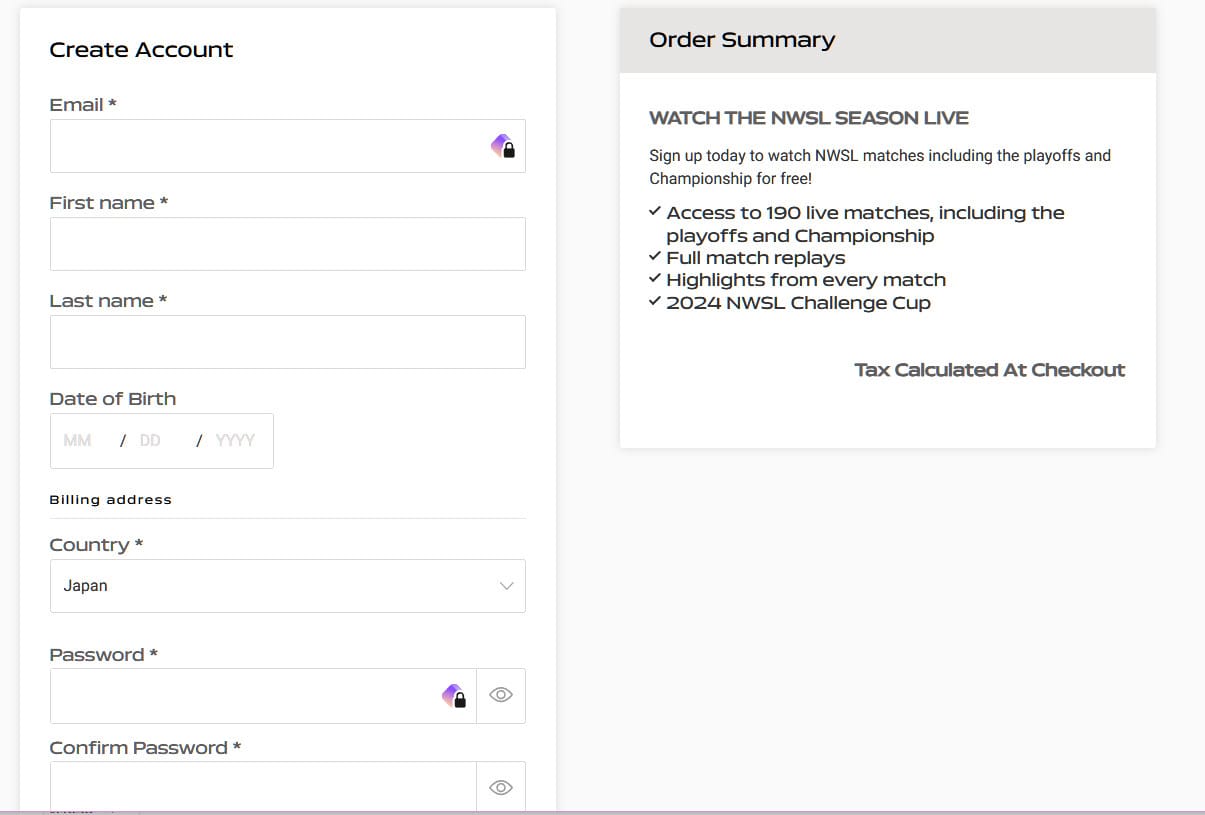Click the Access to 190 live matches line
The height and width of the screenshot is (815, 1205).
865,224
